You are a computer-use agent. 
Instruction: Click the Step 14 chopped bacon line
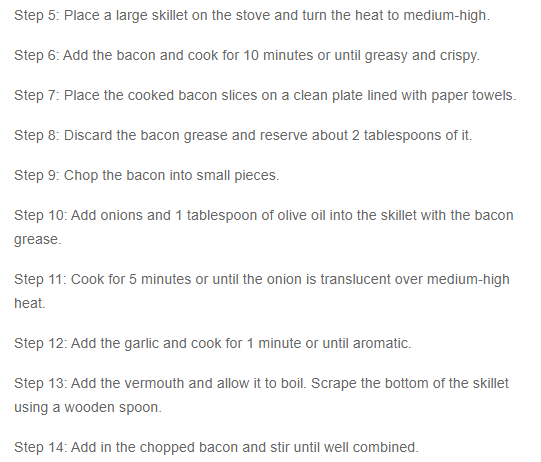point(216,448)
